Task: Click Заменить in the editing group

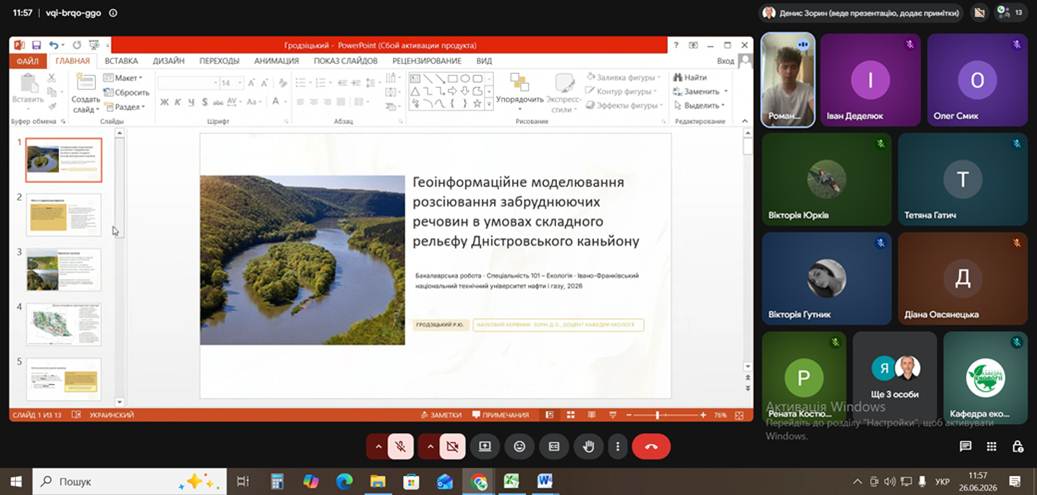Action: click(x=700, y=91)
